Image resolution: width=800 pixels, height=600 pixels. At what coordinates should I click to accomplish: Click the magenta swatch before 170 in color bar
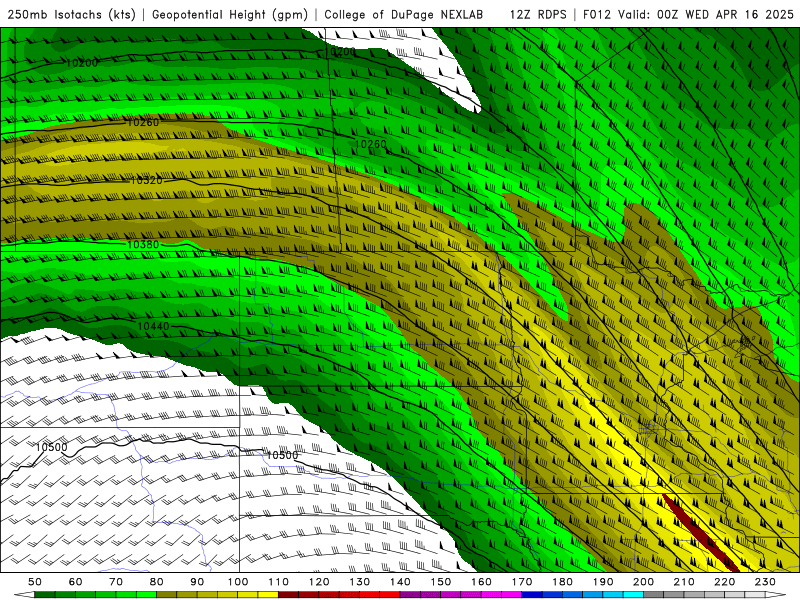coord(511,594)
